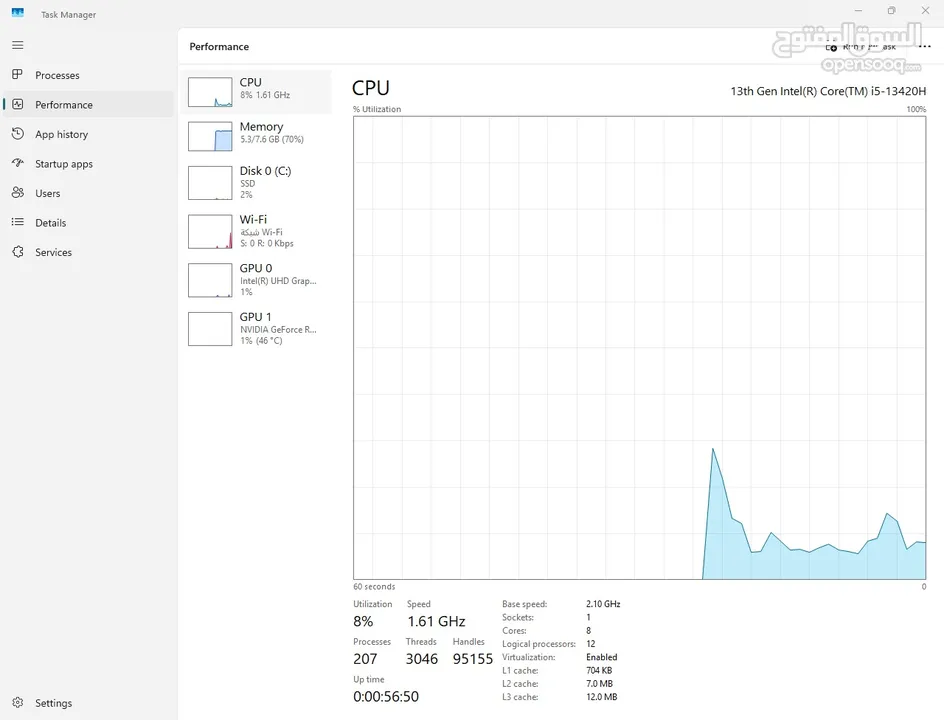Click the 95155 handles value
This screenshot has height=720, width=944.
[x=473, y=659]
